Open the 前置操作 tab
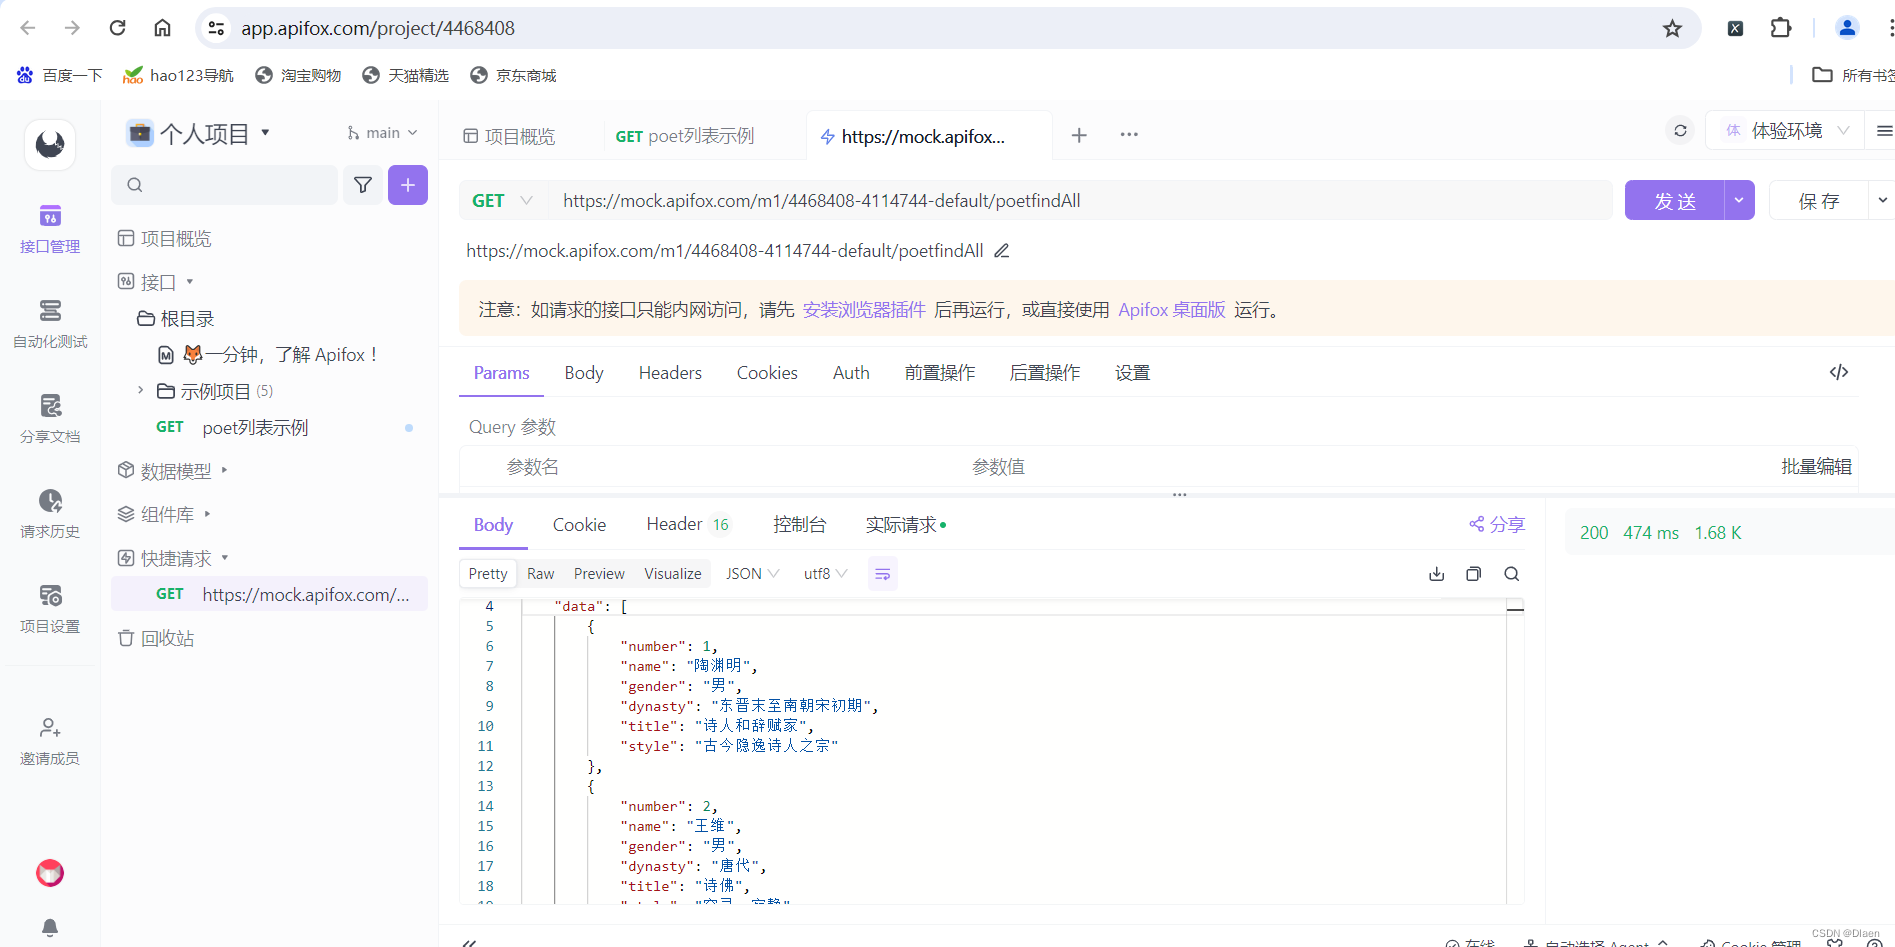 [940, 373]
